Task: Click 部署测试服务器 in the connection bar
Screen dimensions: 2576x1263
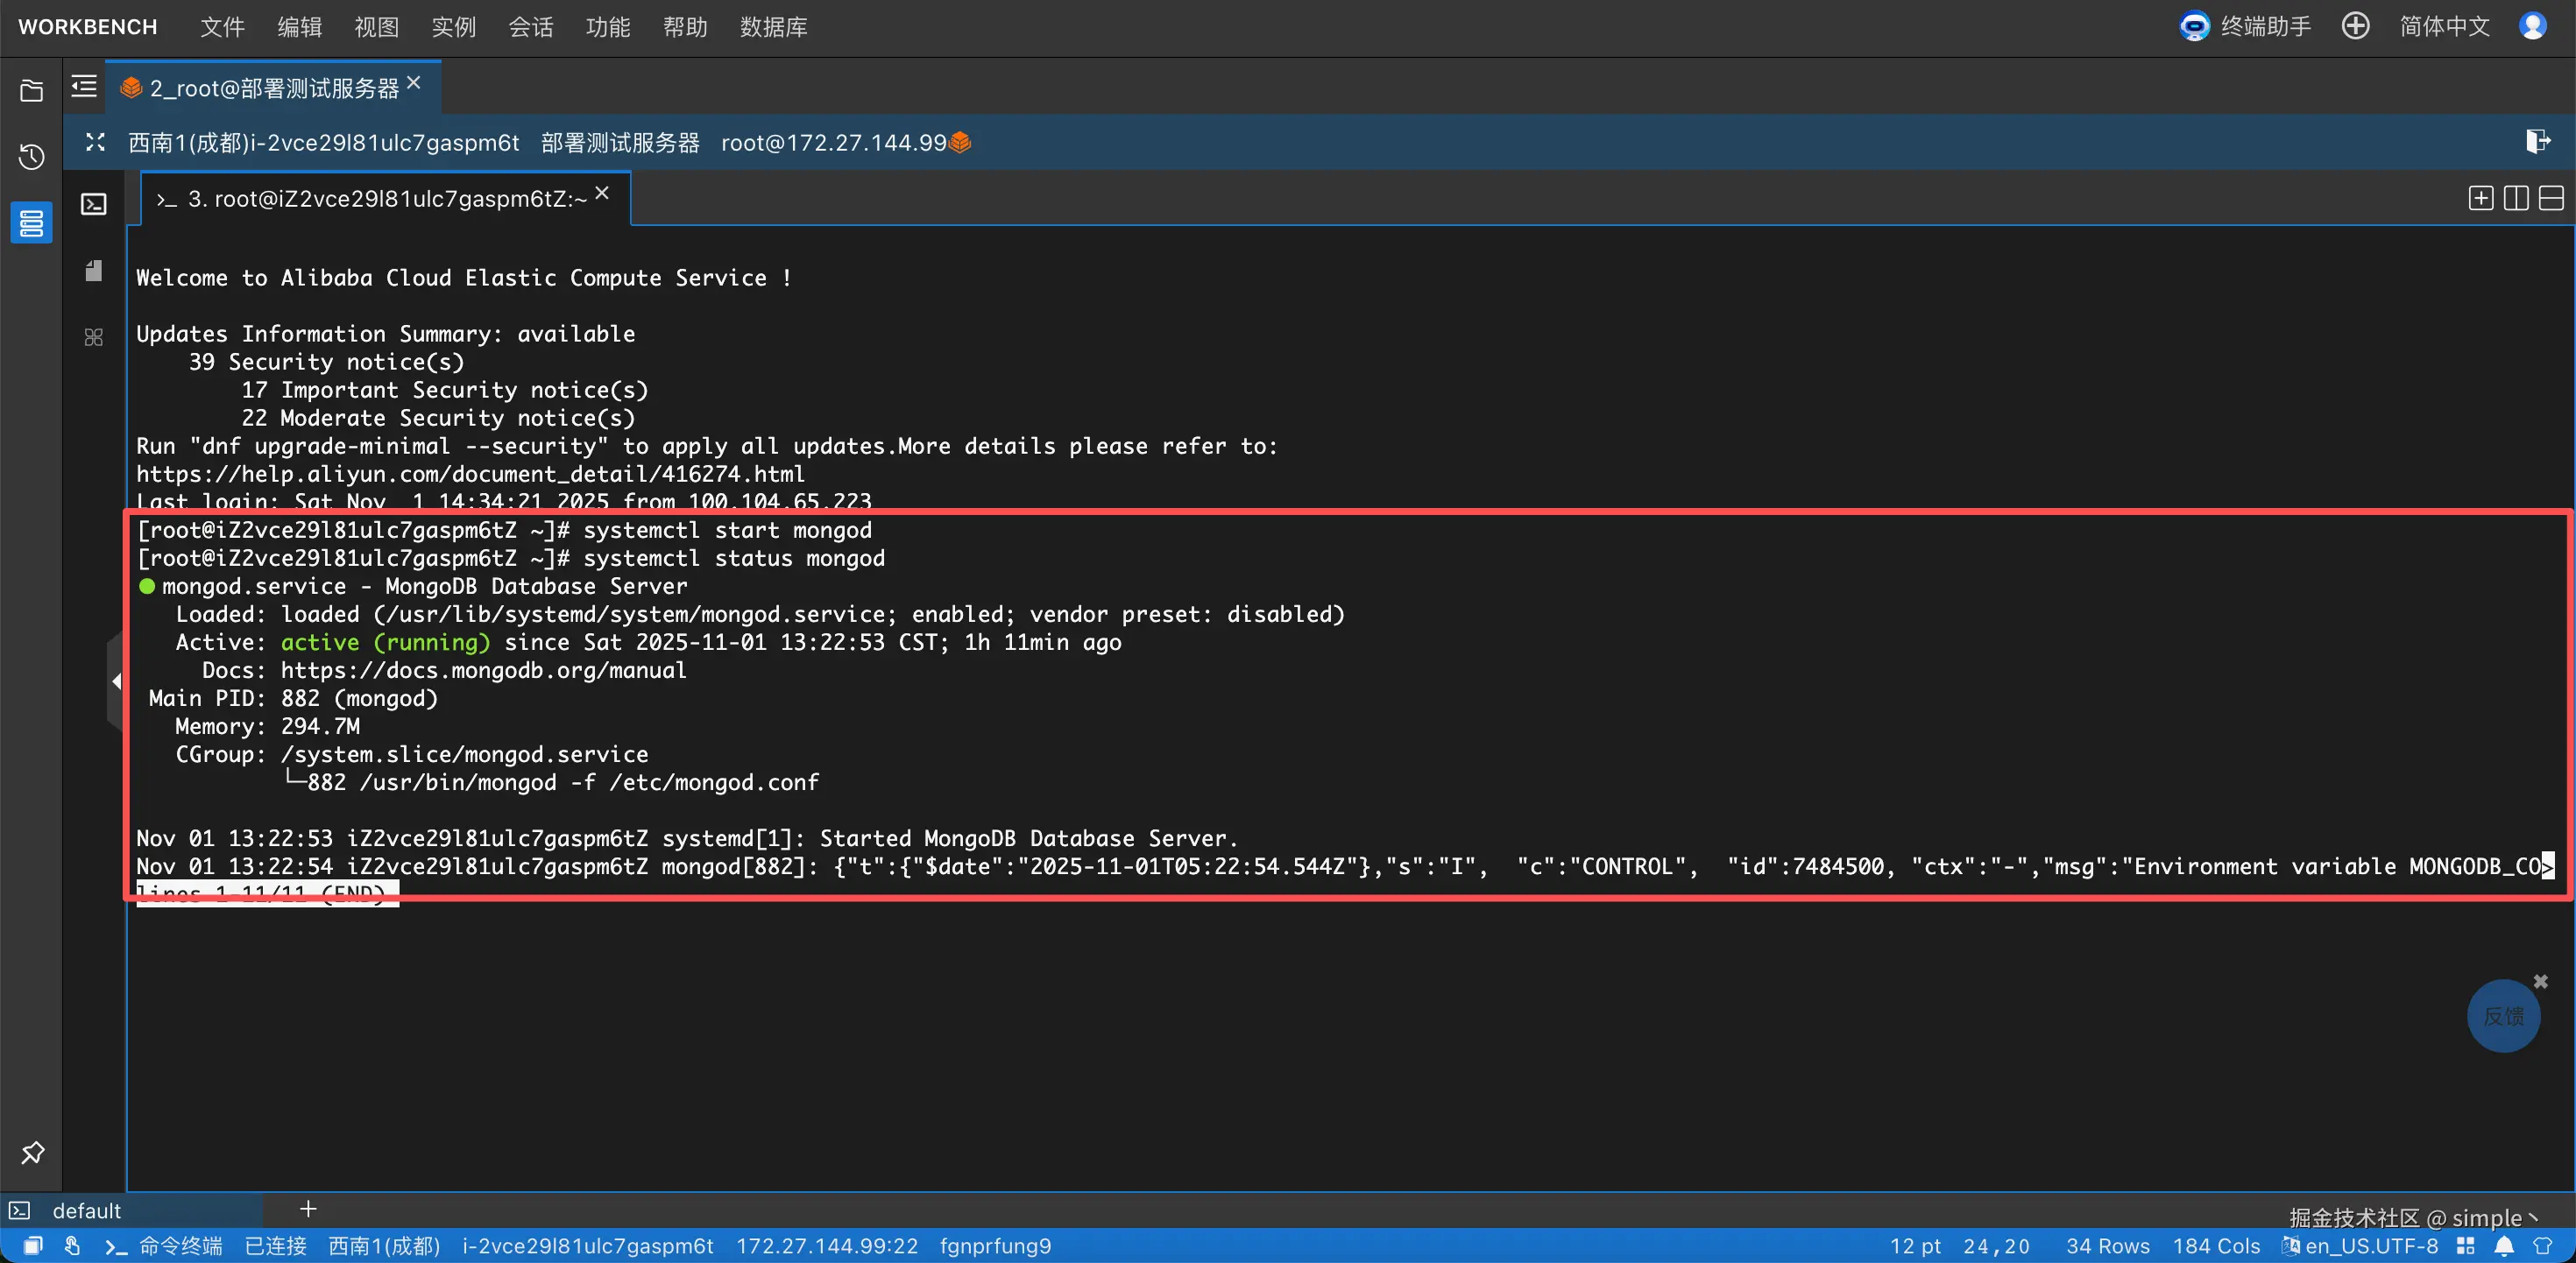Action: pos(620,143)
